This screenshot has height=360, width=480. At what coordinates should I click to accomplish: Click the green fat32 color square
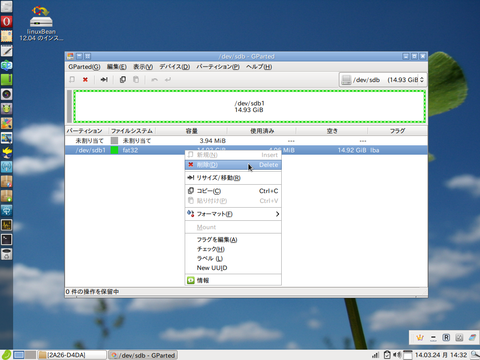tap(114, 150)
